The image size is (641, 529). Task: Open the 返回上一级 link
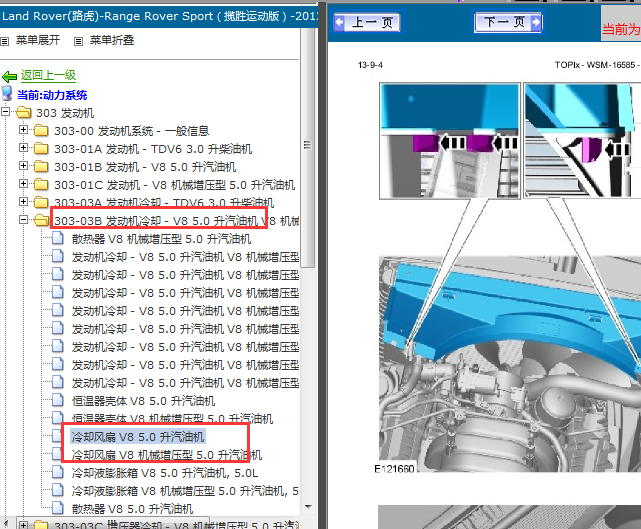tap(48, 75)
